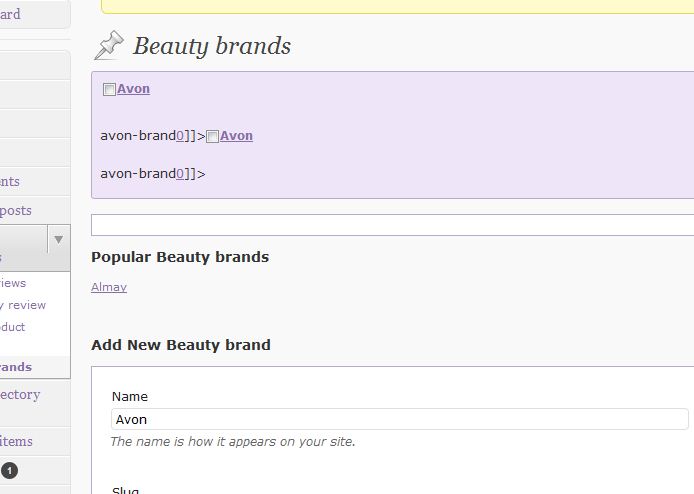The image size is (694, 494).
Task: Open the sidebar item ending in 'items'
Action: point(16,441)
